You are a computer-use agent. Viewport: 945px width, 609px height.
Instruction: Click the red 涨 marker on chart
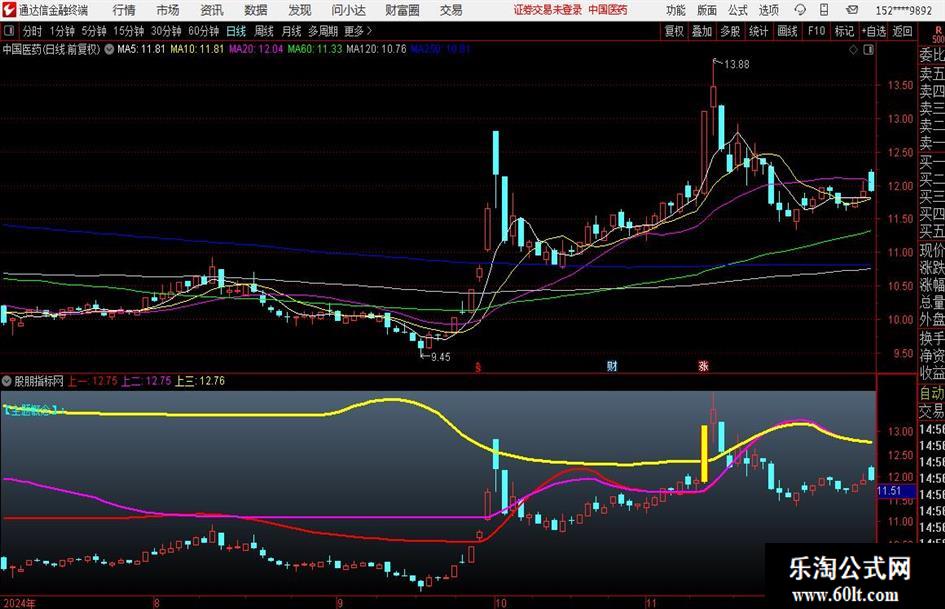coord(703,366)
